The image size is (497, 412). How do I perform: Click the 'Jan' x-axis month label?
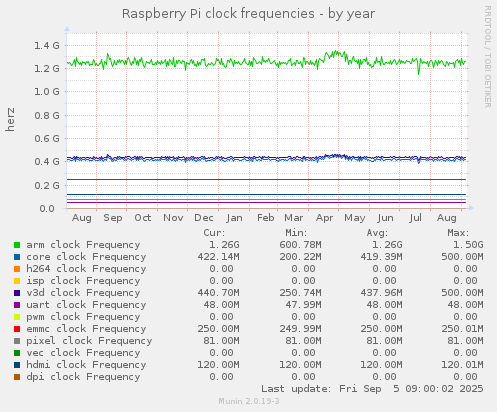tap(234, 218)
